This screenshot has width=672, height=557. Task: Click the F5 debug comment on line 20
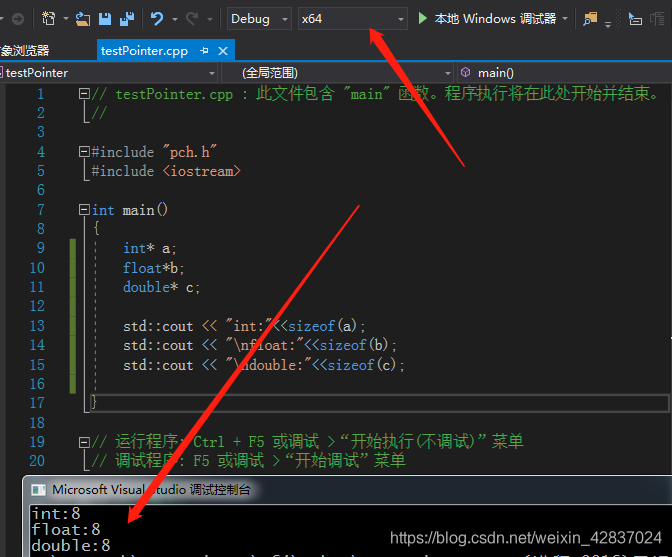click(x=248, y=461)
